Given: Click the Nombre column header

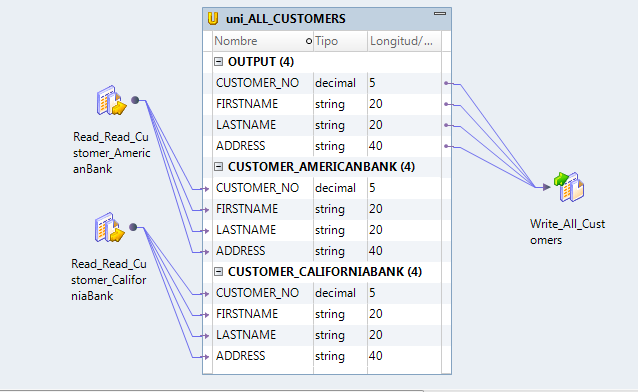Looking at the screenshot, I should (x=262, y=41).
